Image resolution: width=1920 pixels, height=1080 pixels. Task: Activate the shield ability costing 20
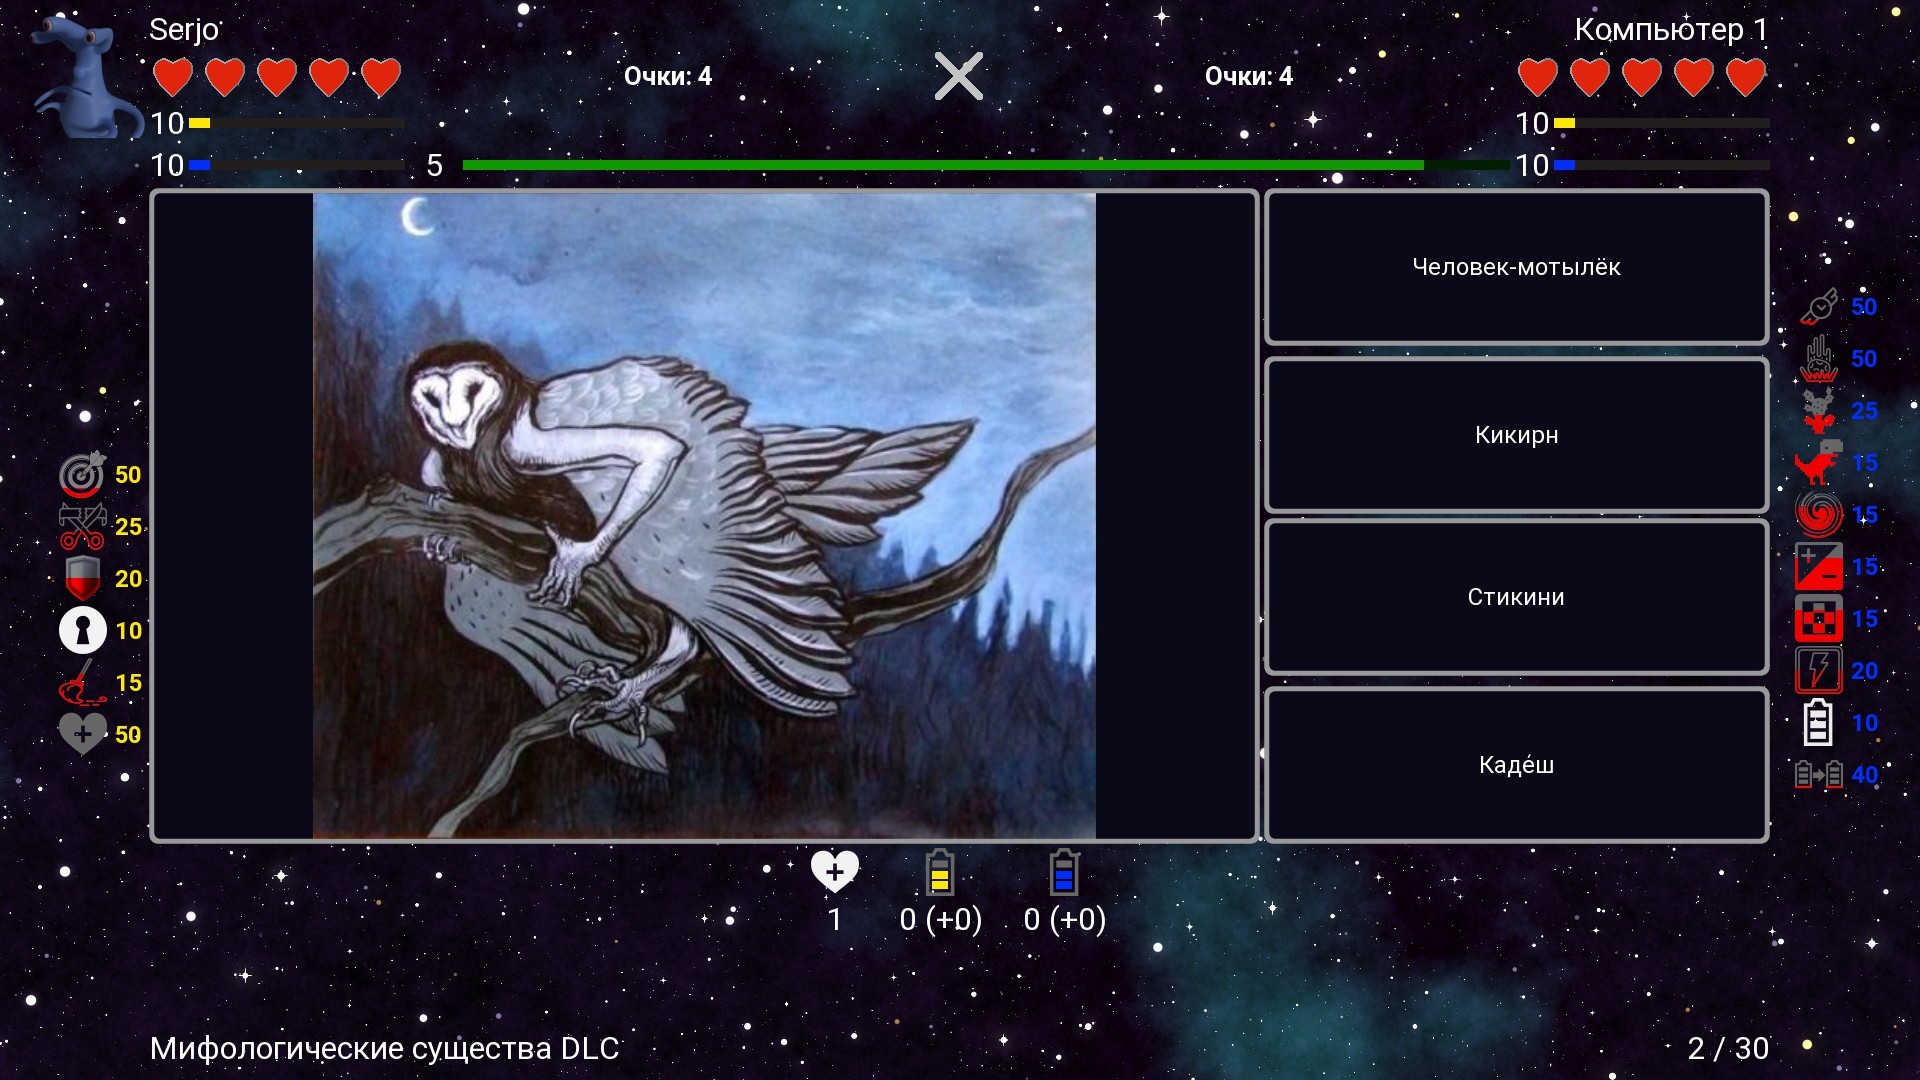[x=82, y=579]
